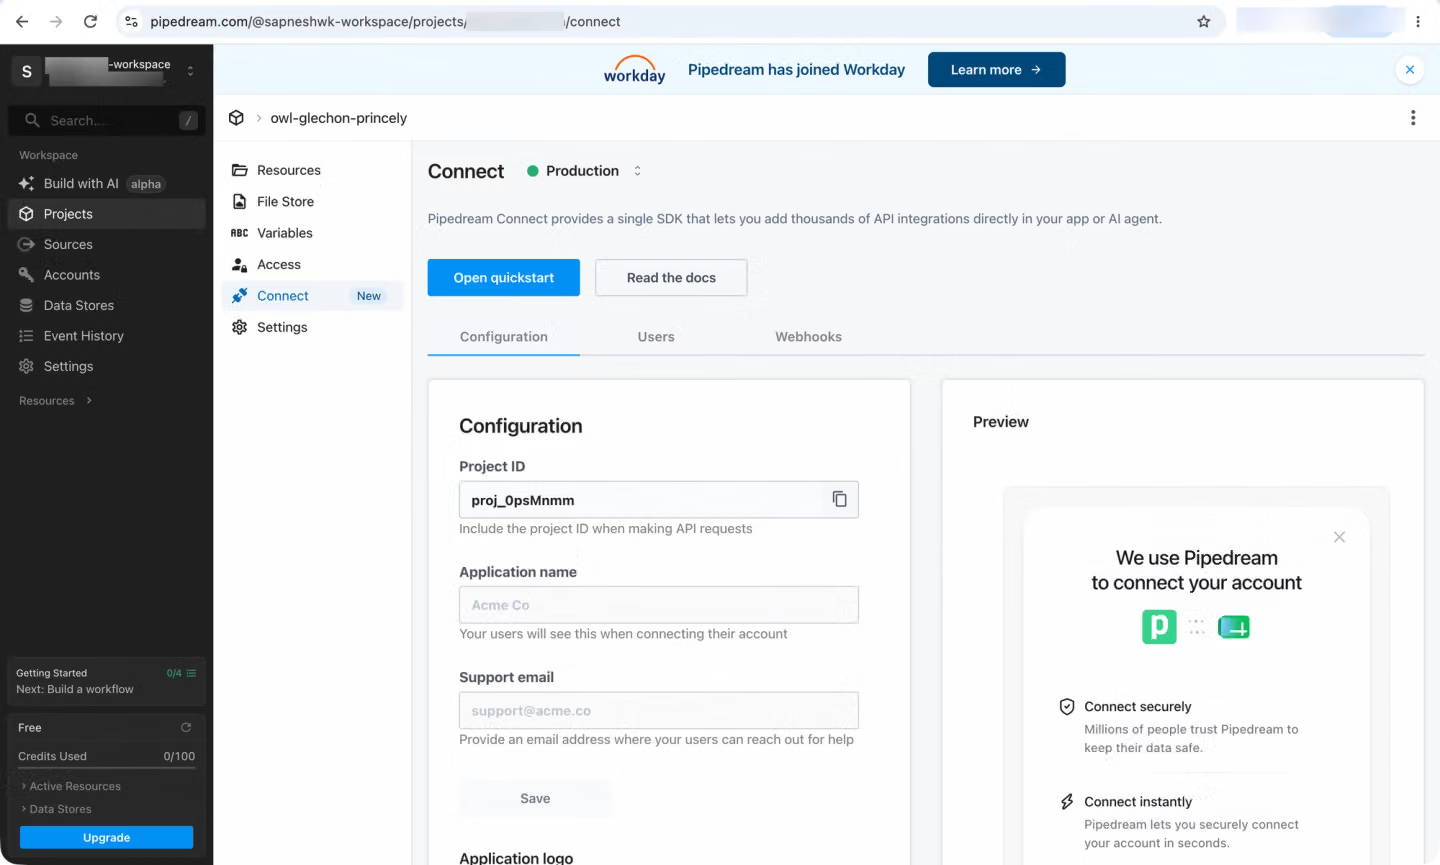Image resolution: width=1440 pixels, height=865 pixels.
Task: Click the 'Connect securely' preview text
Action: [x=1138, y=706]
